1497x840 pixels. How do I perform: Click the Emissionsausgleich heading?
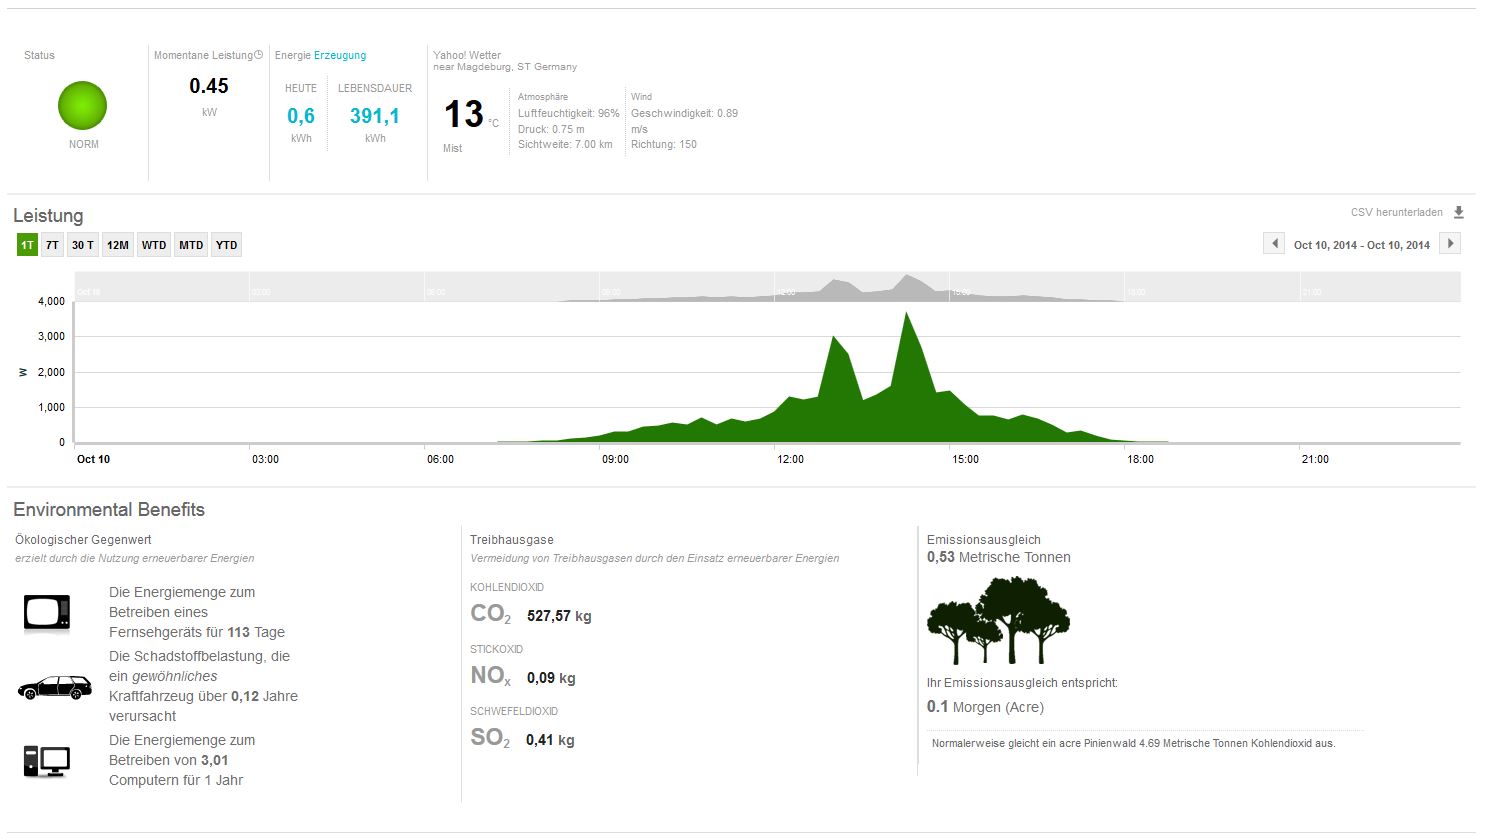tap(984, 540)
